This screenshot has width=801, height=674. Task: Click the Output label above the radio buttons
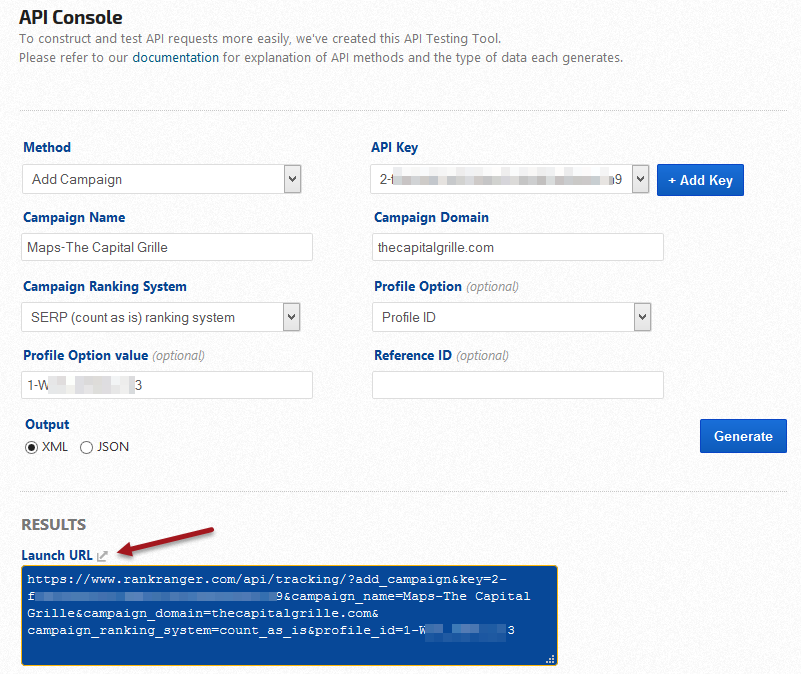tap(45, 424)
